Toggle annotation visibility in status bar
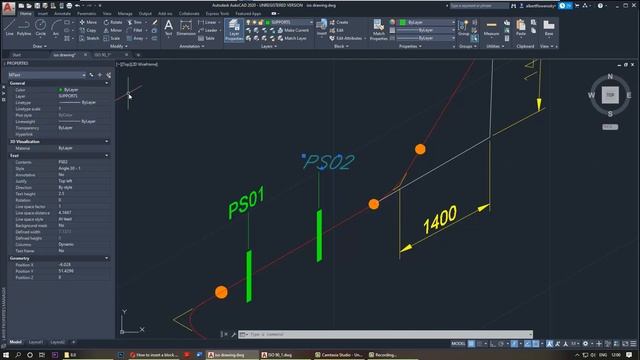The width and height of the screenshot is (640, 360). pyautogui.click(x=550, y=344)
